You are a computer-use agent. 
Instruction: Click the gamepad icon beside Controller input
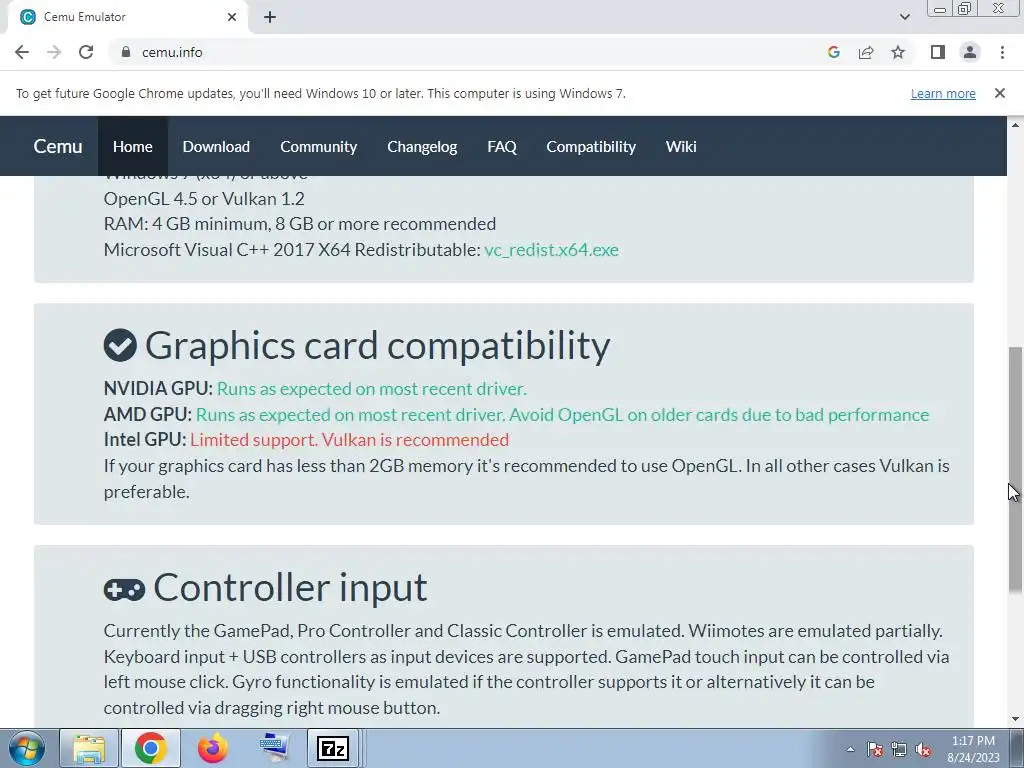(124, 590)
